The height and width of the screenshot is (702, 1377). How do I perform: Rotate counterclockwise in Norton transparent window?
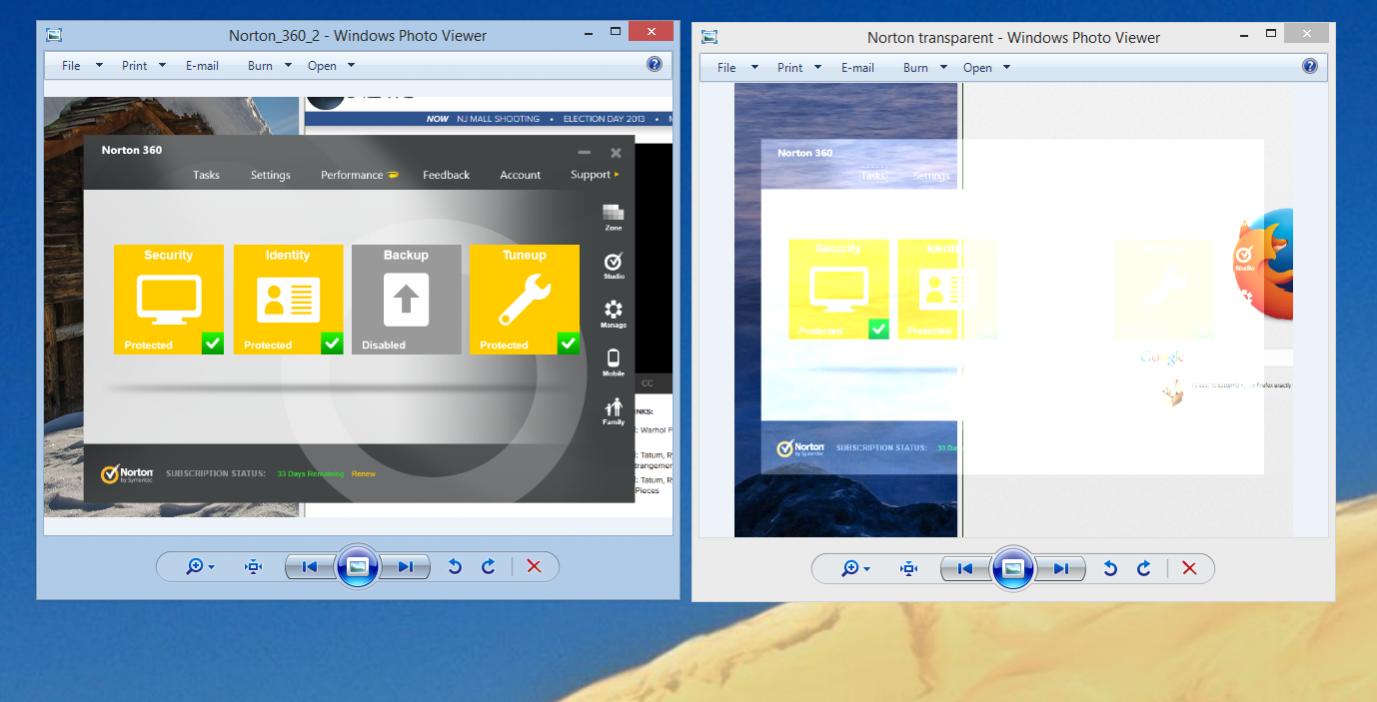tap(1110, 568)
